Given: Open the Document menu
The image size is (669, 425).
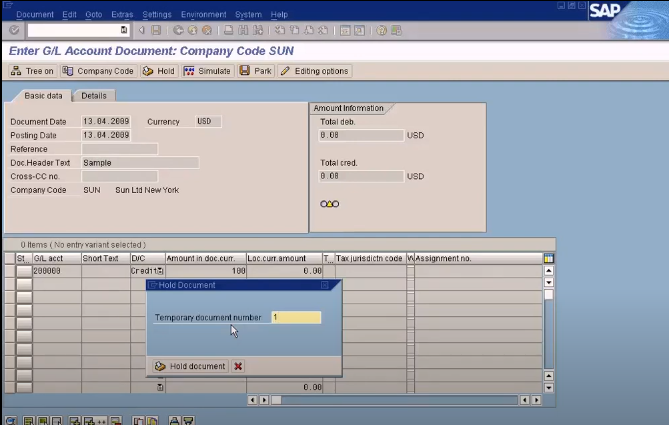Looking at the screenshot, I should tap(35, 15).
